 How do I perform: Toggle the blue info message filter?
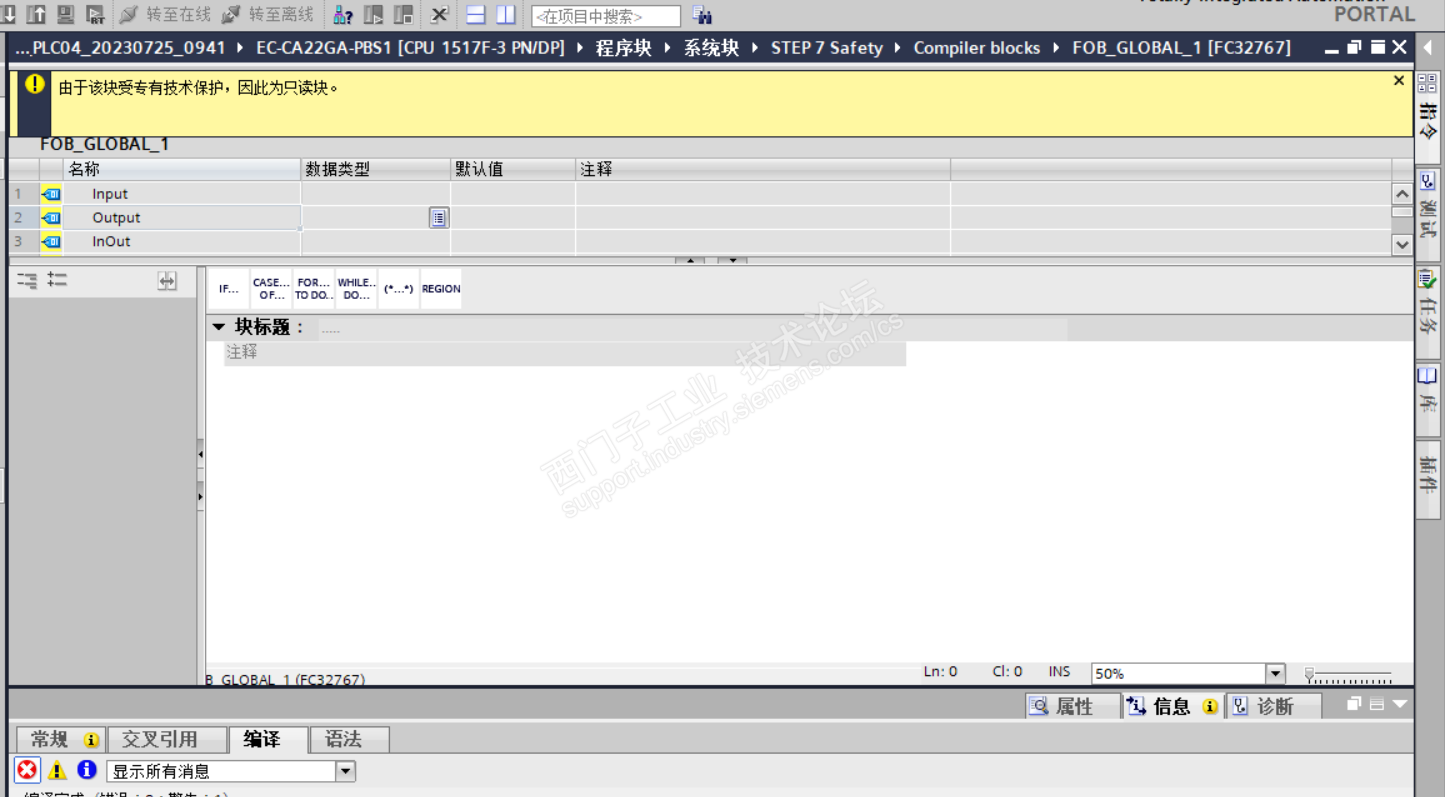pos(87,770)
